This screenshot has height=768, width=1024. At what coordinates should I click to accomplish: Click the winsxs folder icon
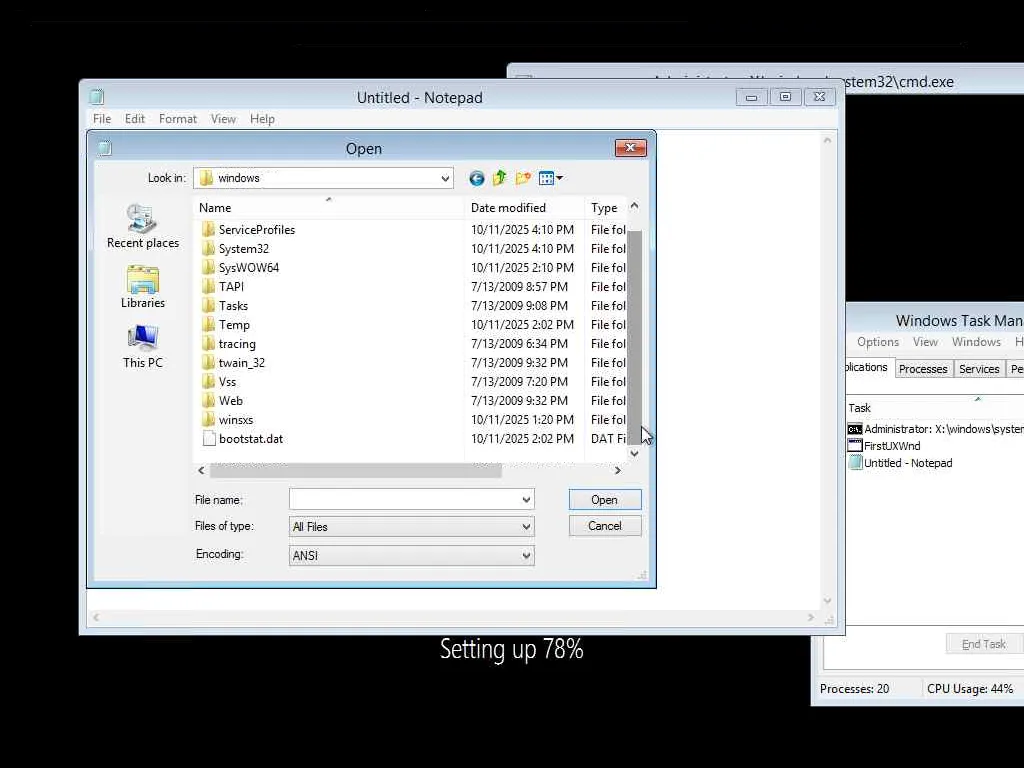tap(208, 419)
